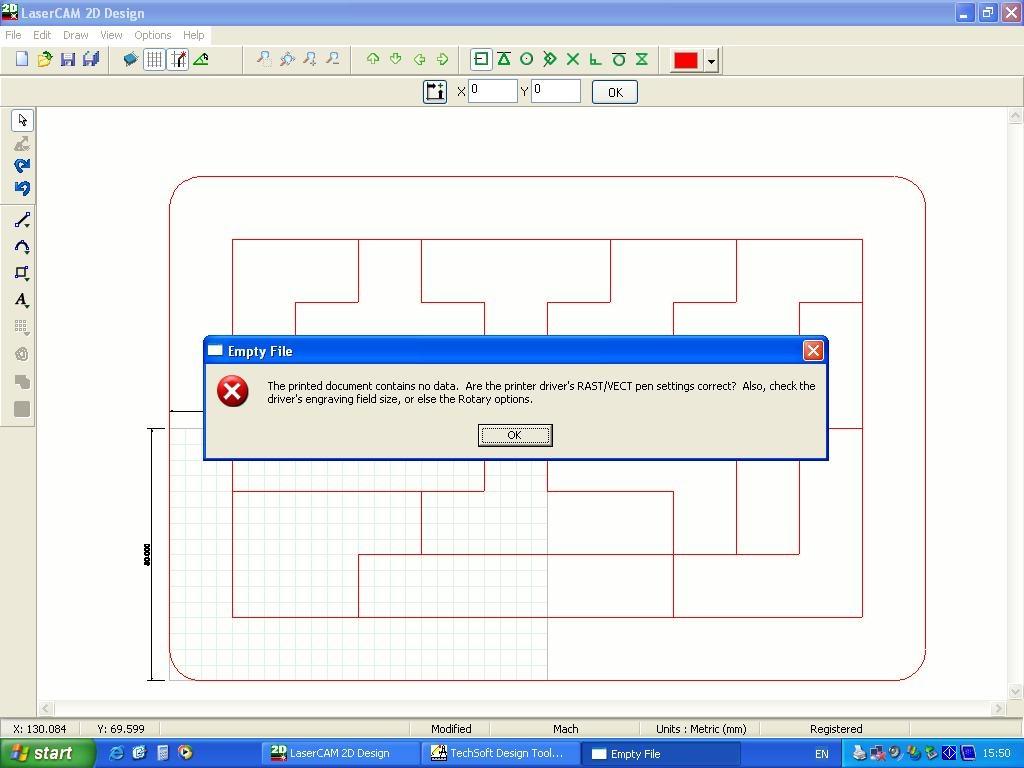Select the Arc drawing tool
Viewport: 1024px width, 768px height.
click(x=22, y=247)
